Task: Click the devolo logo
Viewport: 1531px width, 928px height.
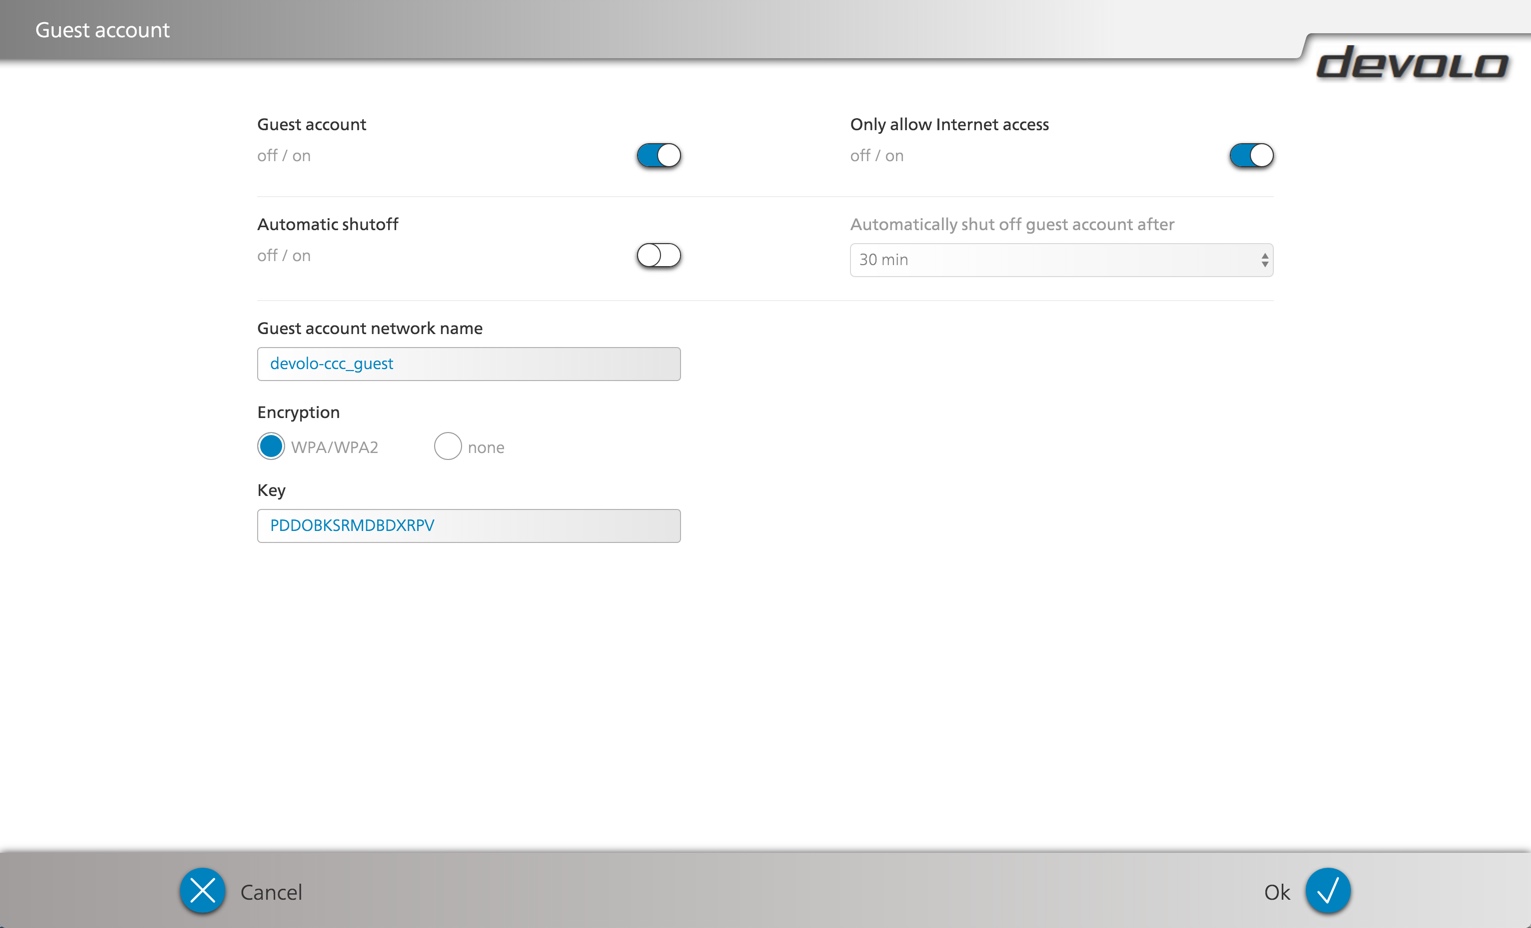Action: pyautogui.click(x=1411, y=63)
